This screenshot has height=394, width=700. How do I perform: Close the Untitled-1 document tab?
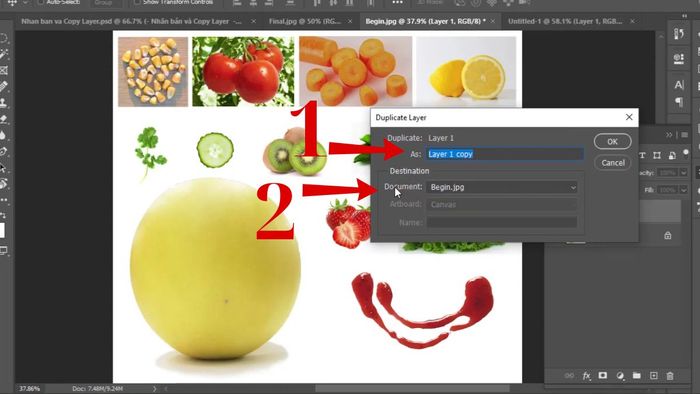(632, 21)
